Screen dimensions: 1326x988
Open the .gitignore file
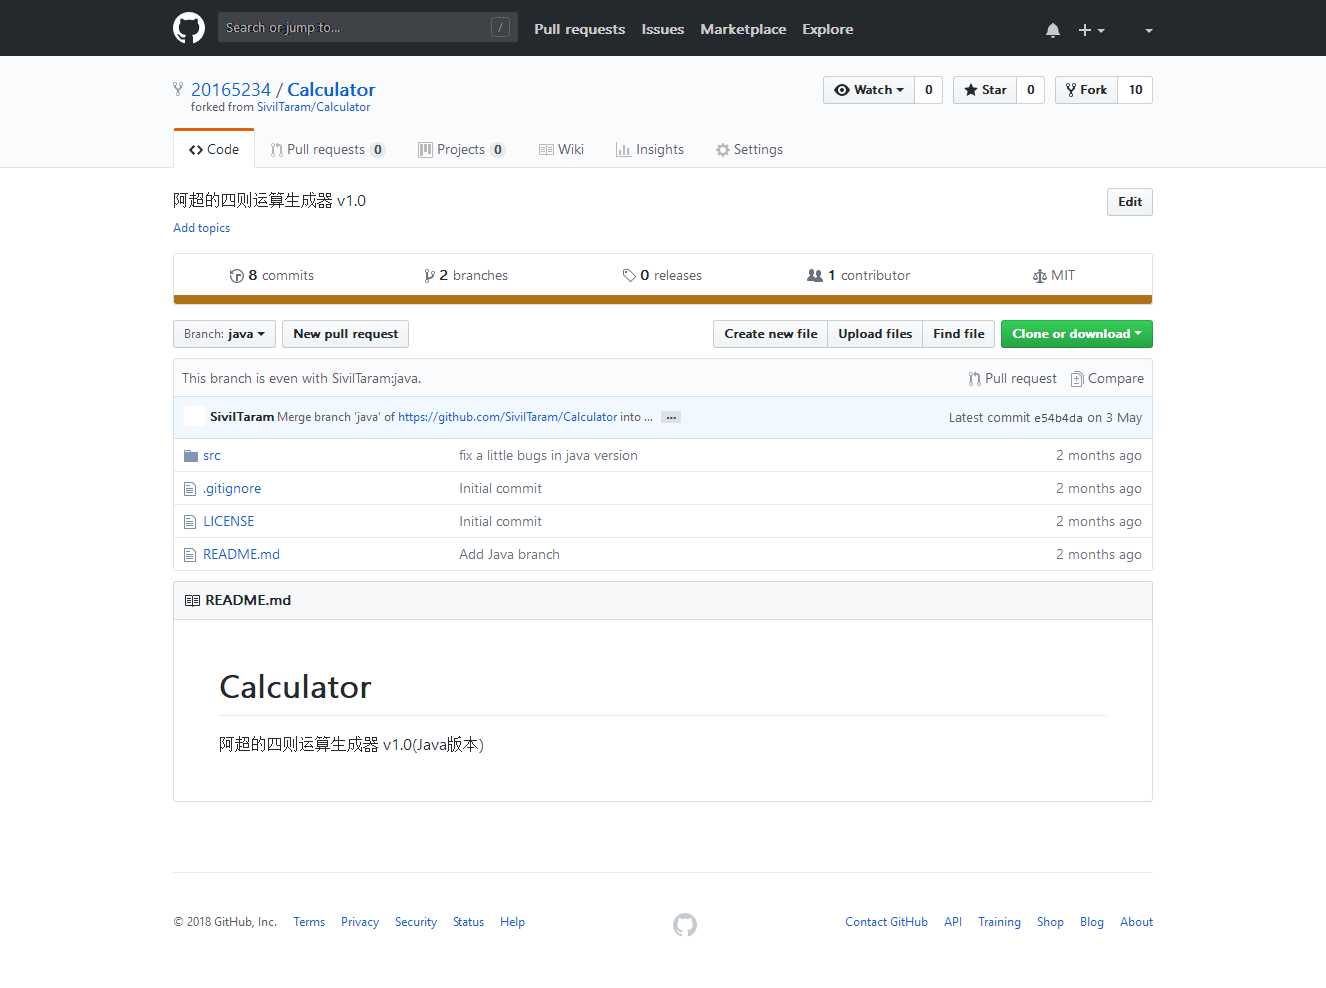click(232, 488)
